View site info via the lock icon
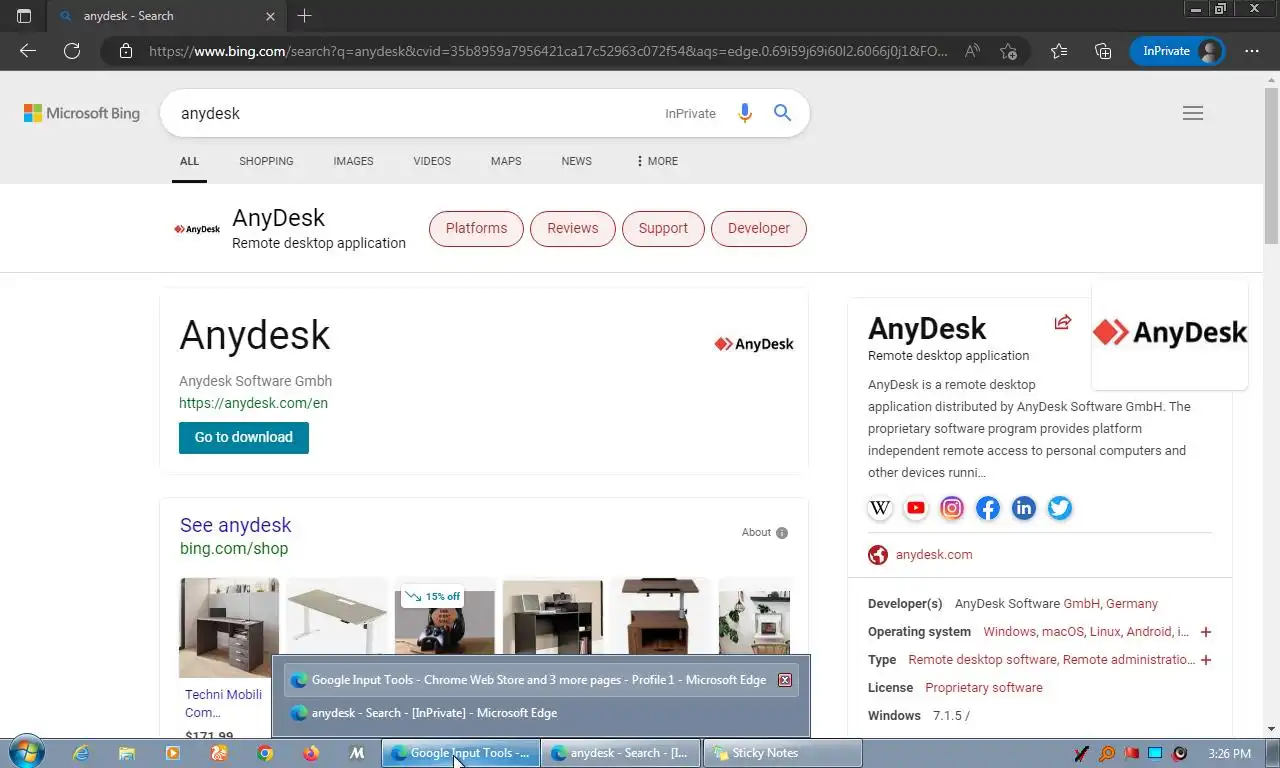 click(125, 51)
